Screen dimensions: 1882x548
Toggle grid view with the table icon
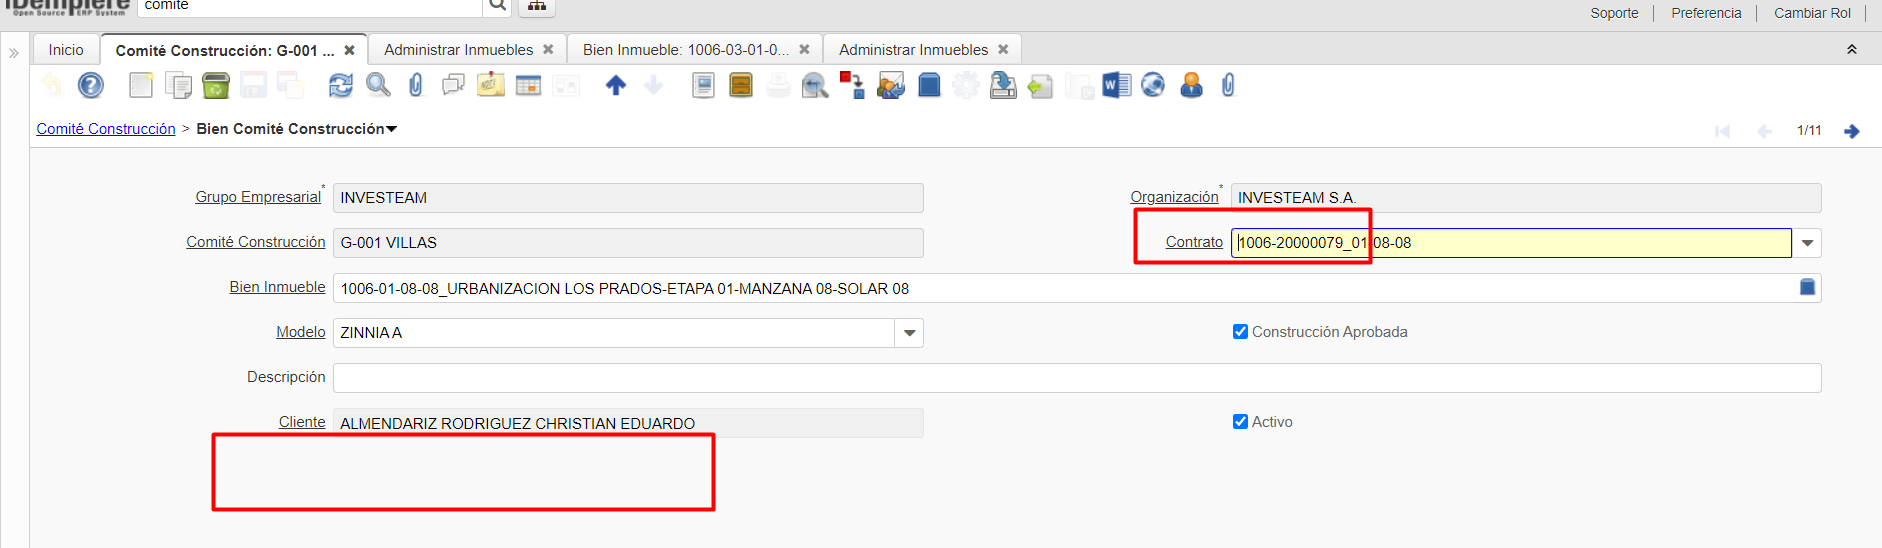pos(528,86)
